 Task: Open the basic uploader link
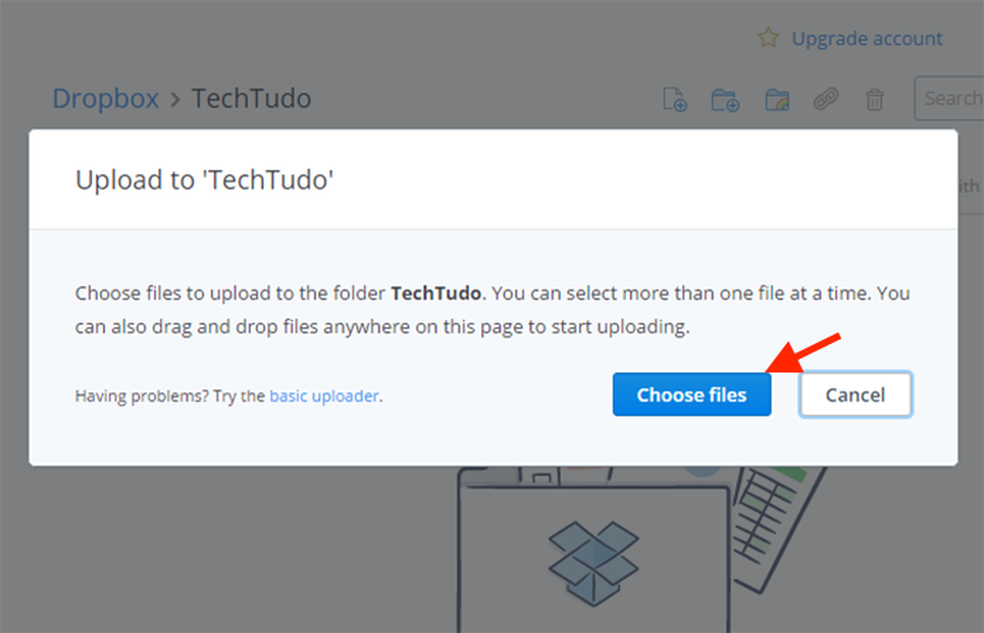(324, 396)
